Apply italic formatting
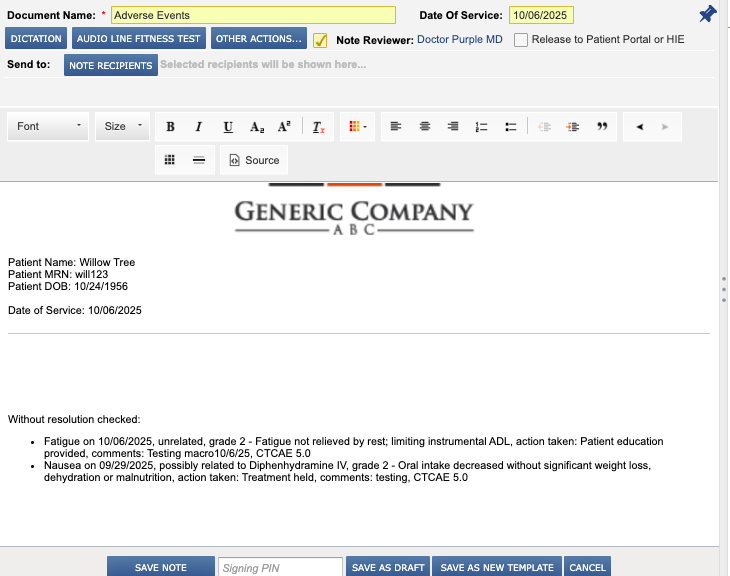730x576 pixels. [199, 127]
